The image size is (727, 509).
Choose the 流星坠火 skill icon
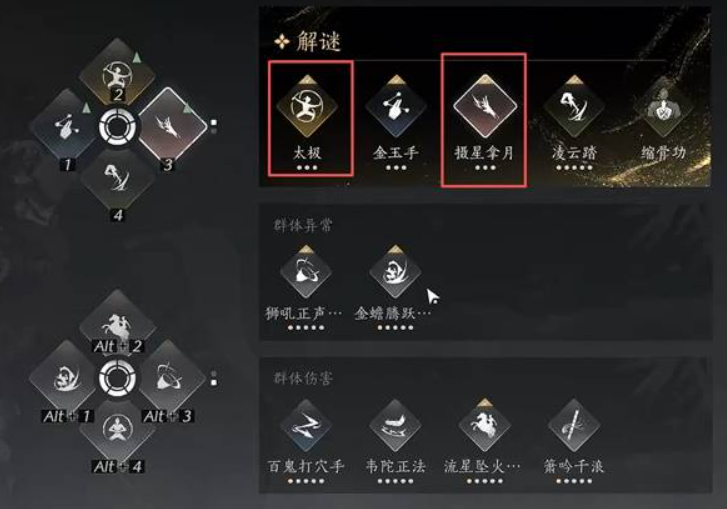(x=485, y=425)
